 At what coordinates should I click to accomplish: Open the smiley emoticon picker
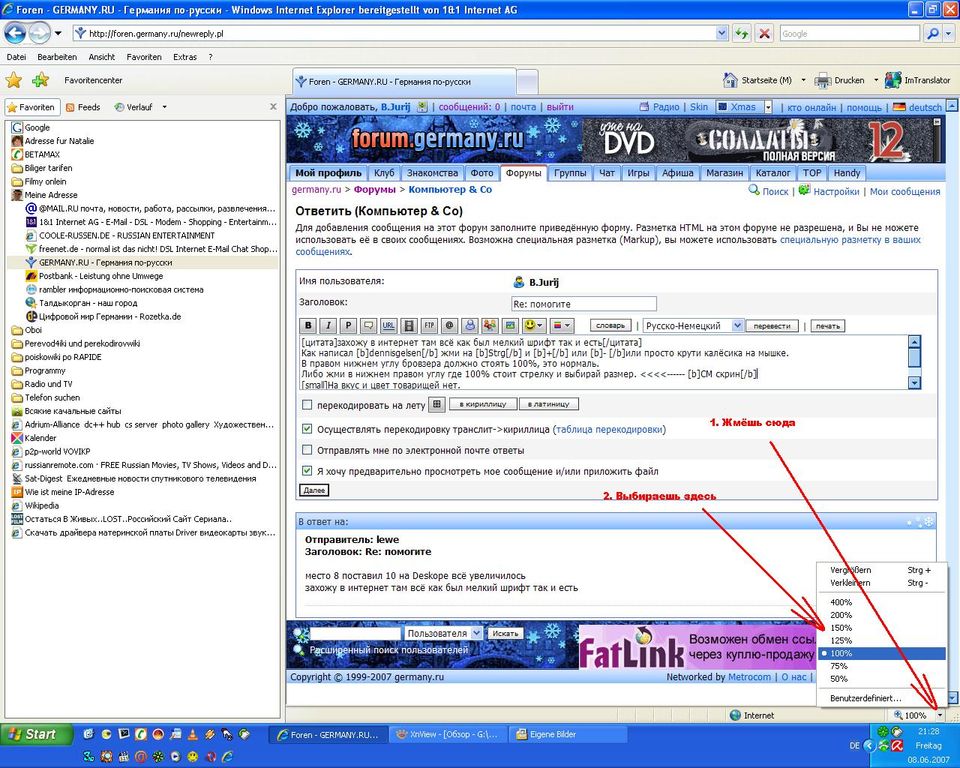coord(533,326)
